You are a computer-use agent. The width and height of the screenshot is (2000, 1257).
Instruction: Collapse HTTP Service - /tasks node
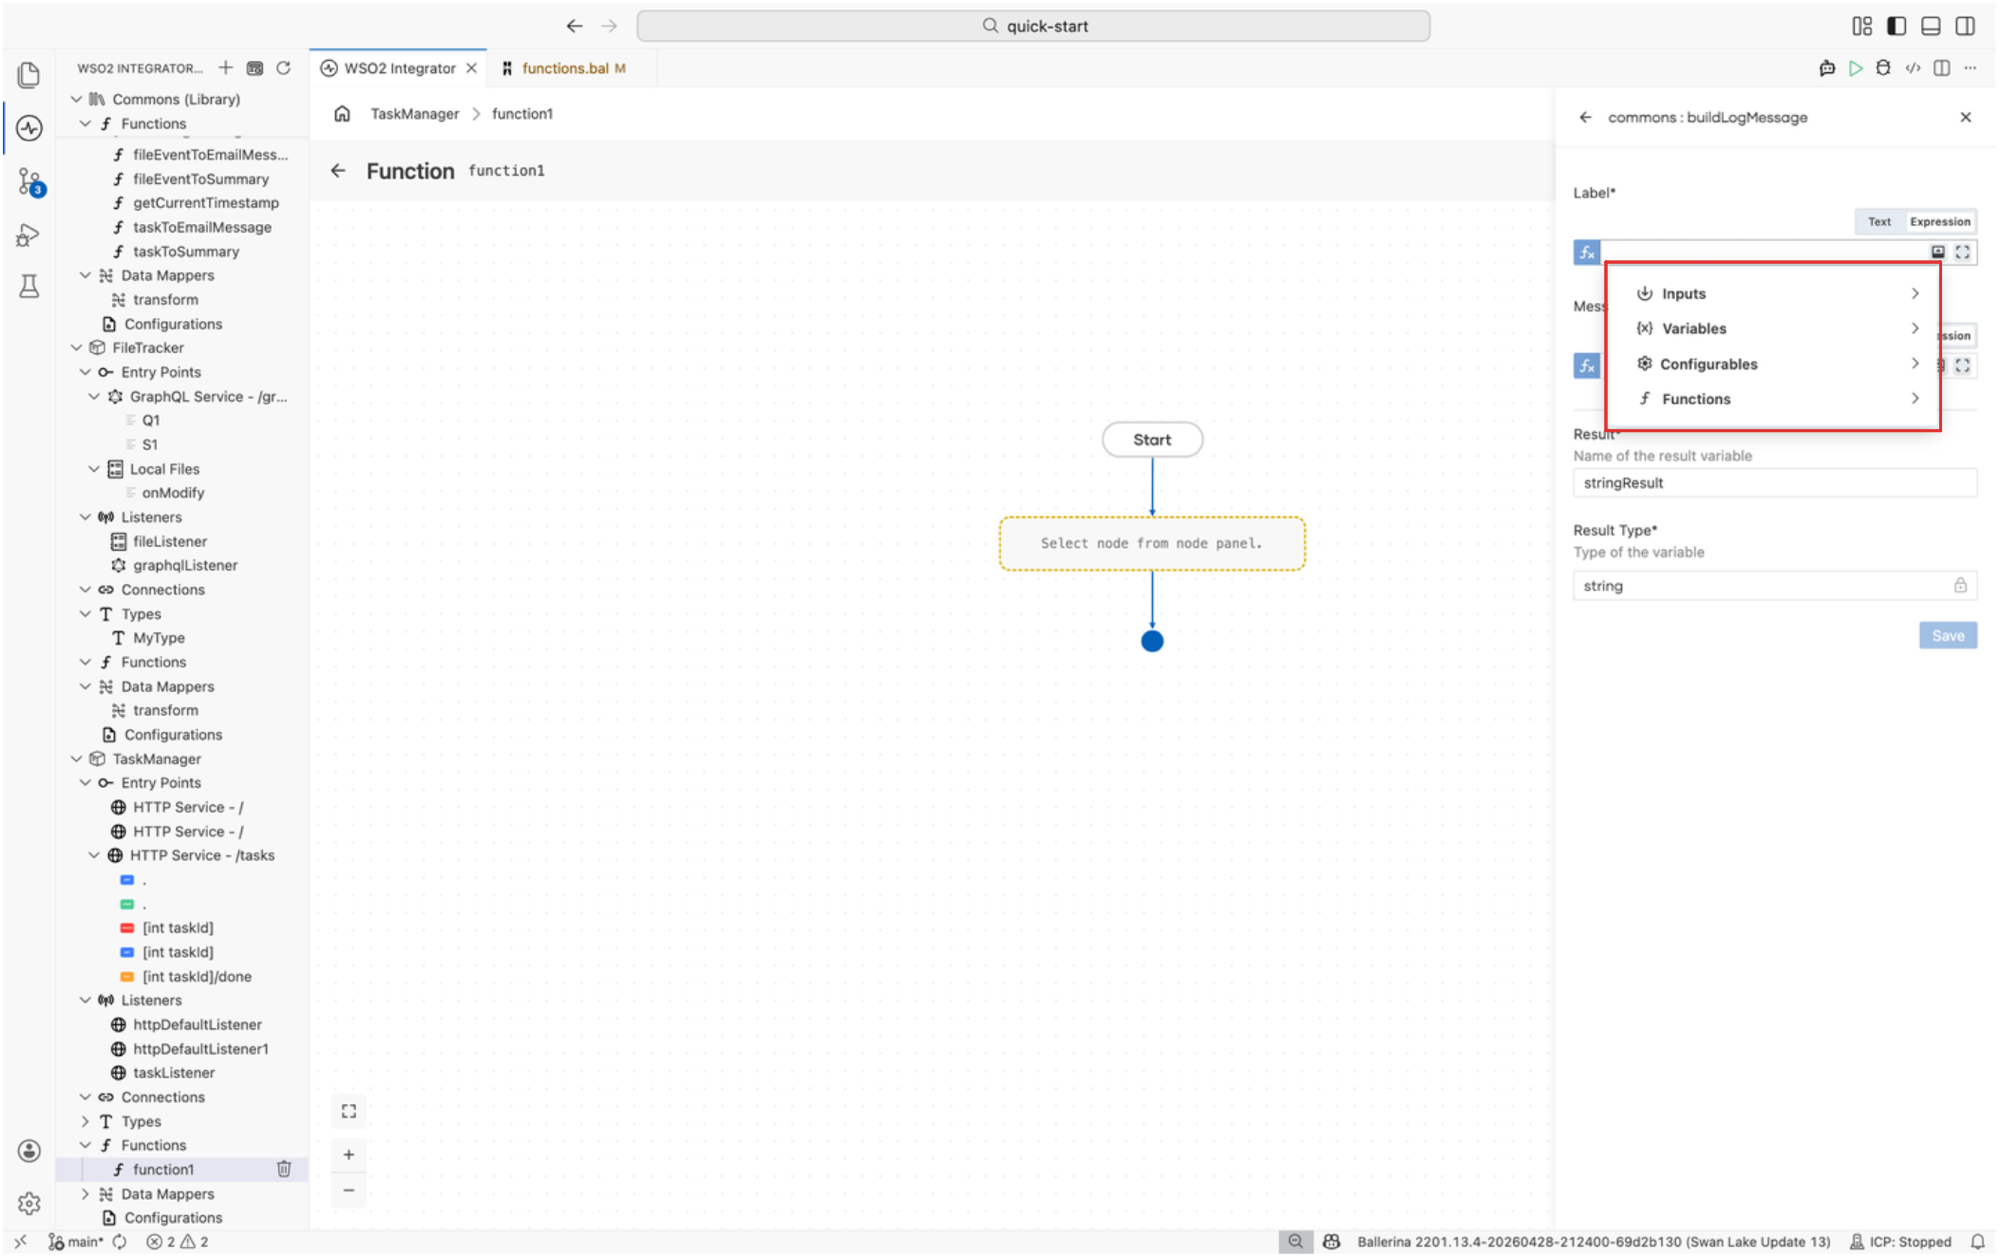94,856
